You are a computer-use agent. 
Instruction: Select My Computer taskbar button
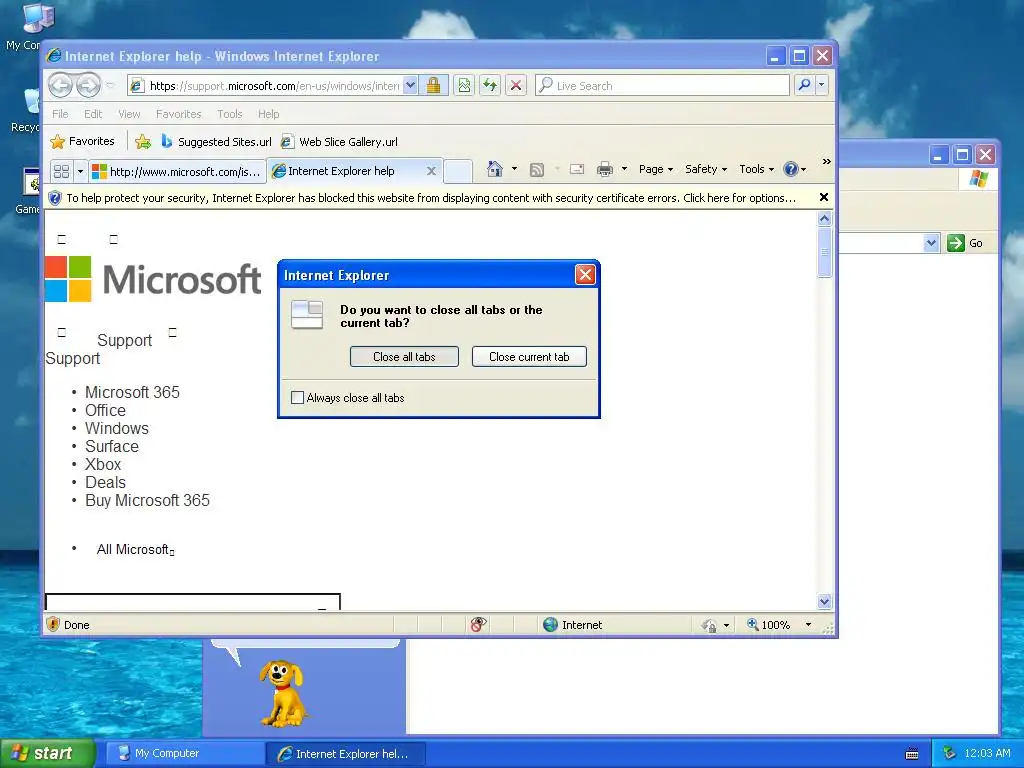point(184,753)
